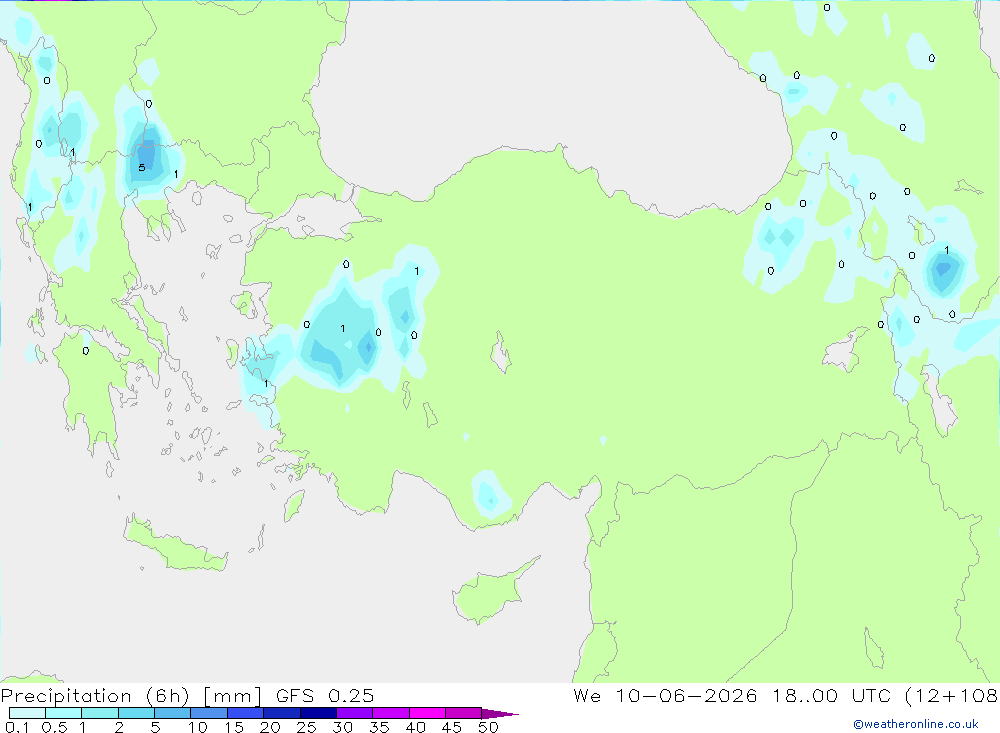Click the '15' legend scale label

[x=234, y=727]
